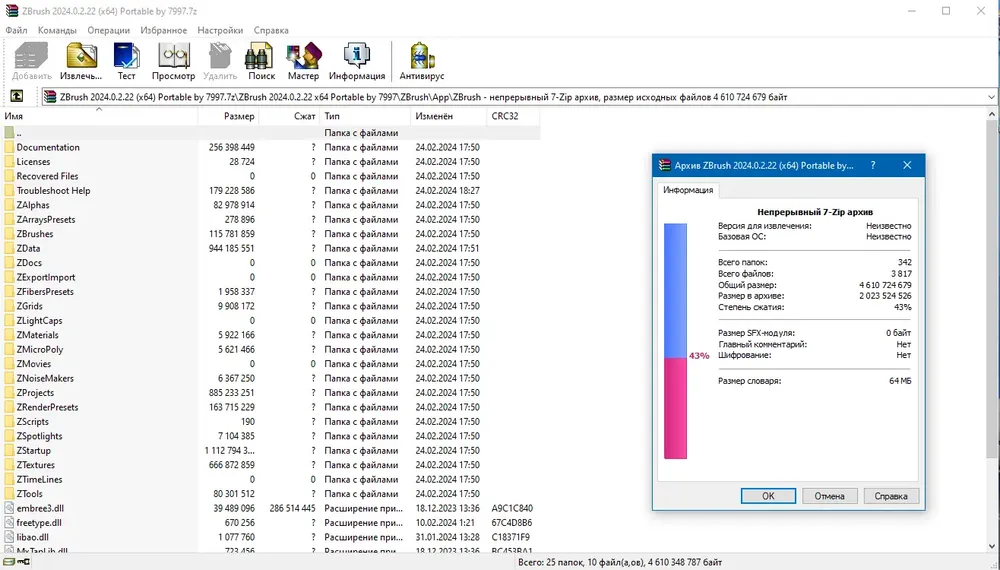Open the Информация toolbar icon
The width and height of the screenshot is (1000, 570).
(357, 61)
